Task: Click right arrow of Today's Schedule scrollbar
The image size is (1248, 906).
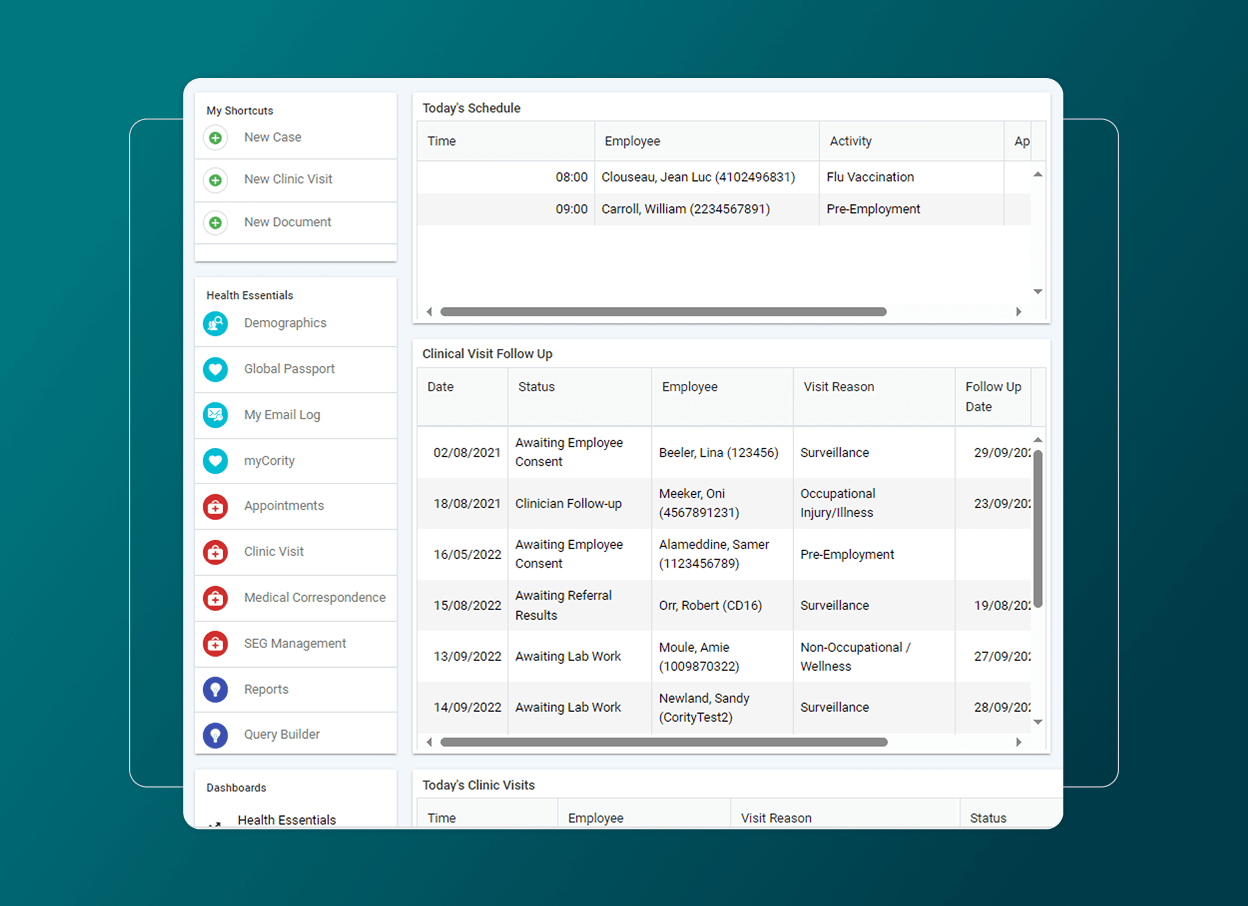Action: pyautogui.click(x=1019, y=311)
